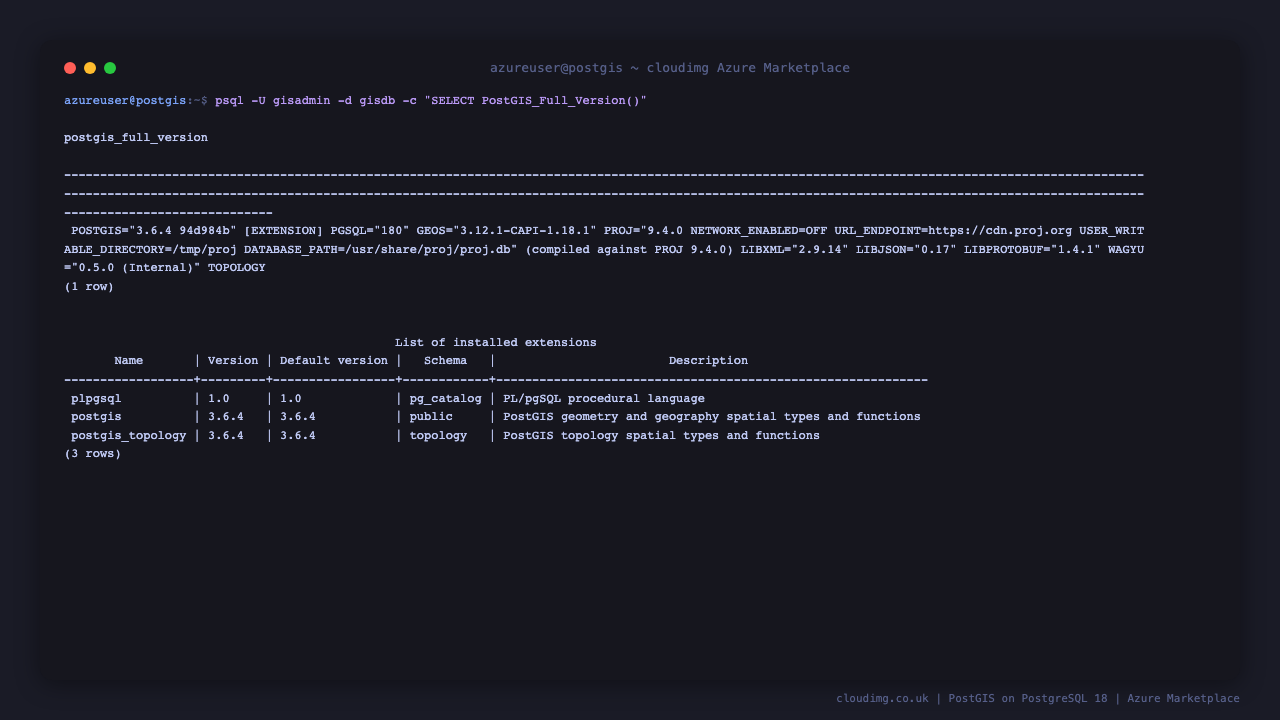Viewport: 1280px width, 720px height.
Task: Click the '(1 row)' result count
Action: click(89, 287)
